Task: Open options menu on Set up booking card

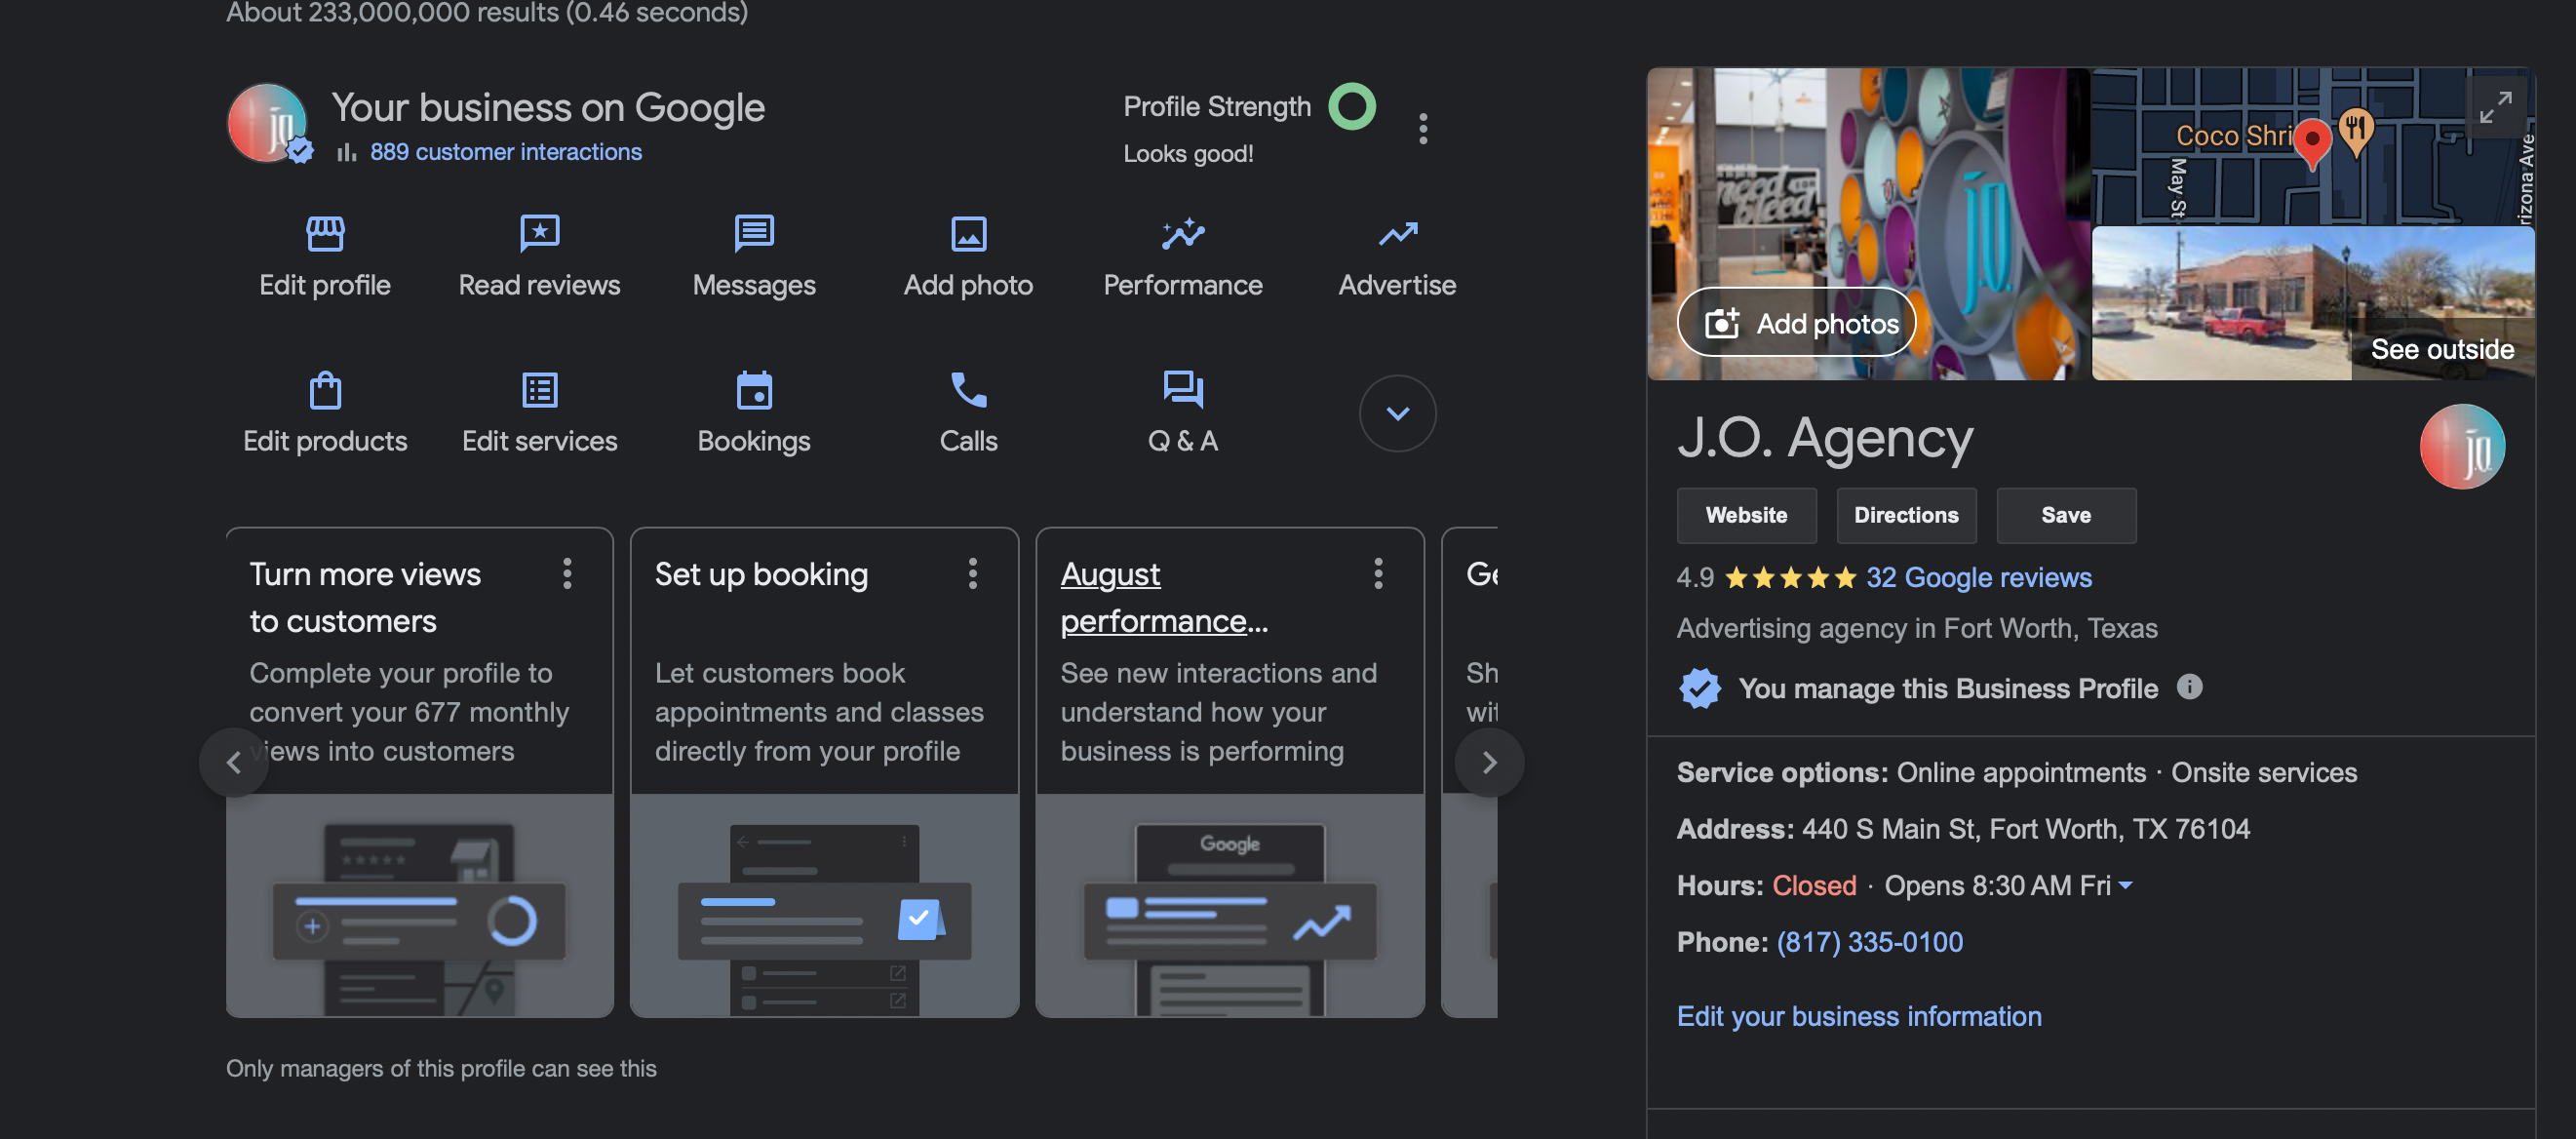Action: coord(972,574)
